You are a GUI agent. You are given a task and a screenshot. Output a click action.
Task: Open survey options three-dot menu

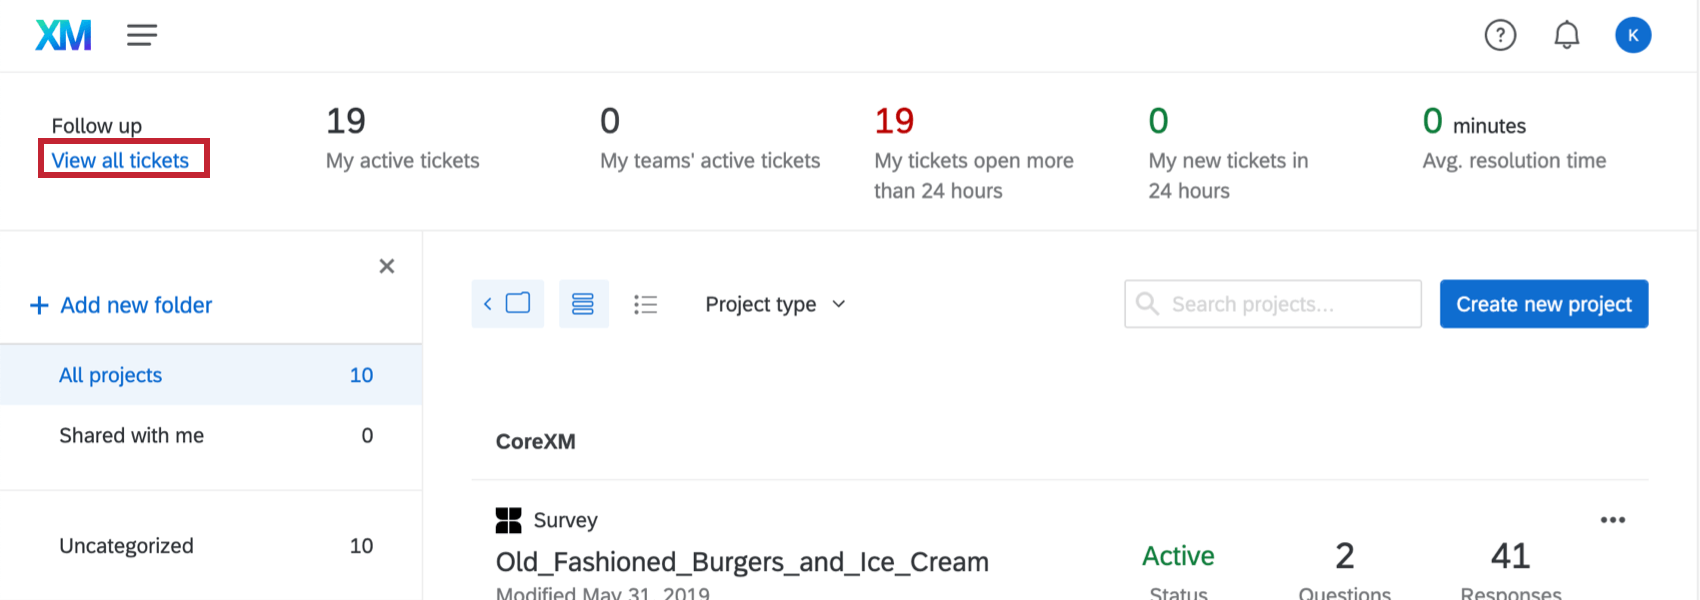click(1613, 520)
